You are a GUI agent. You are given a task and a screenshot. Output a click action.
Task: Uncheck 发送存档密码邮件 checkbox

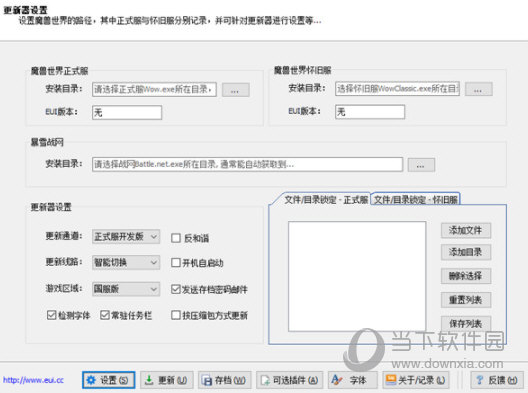176,289
